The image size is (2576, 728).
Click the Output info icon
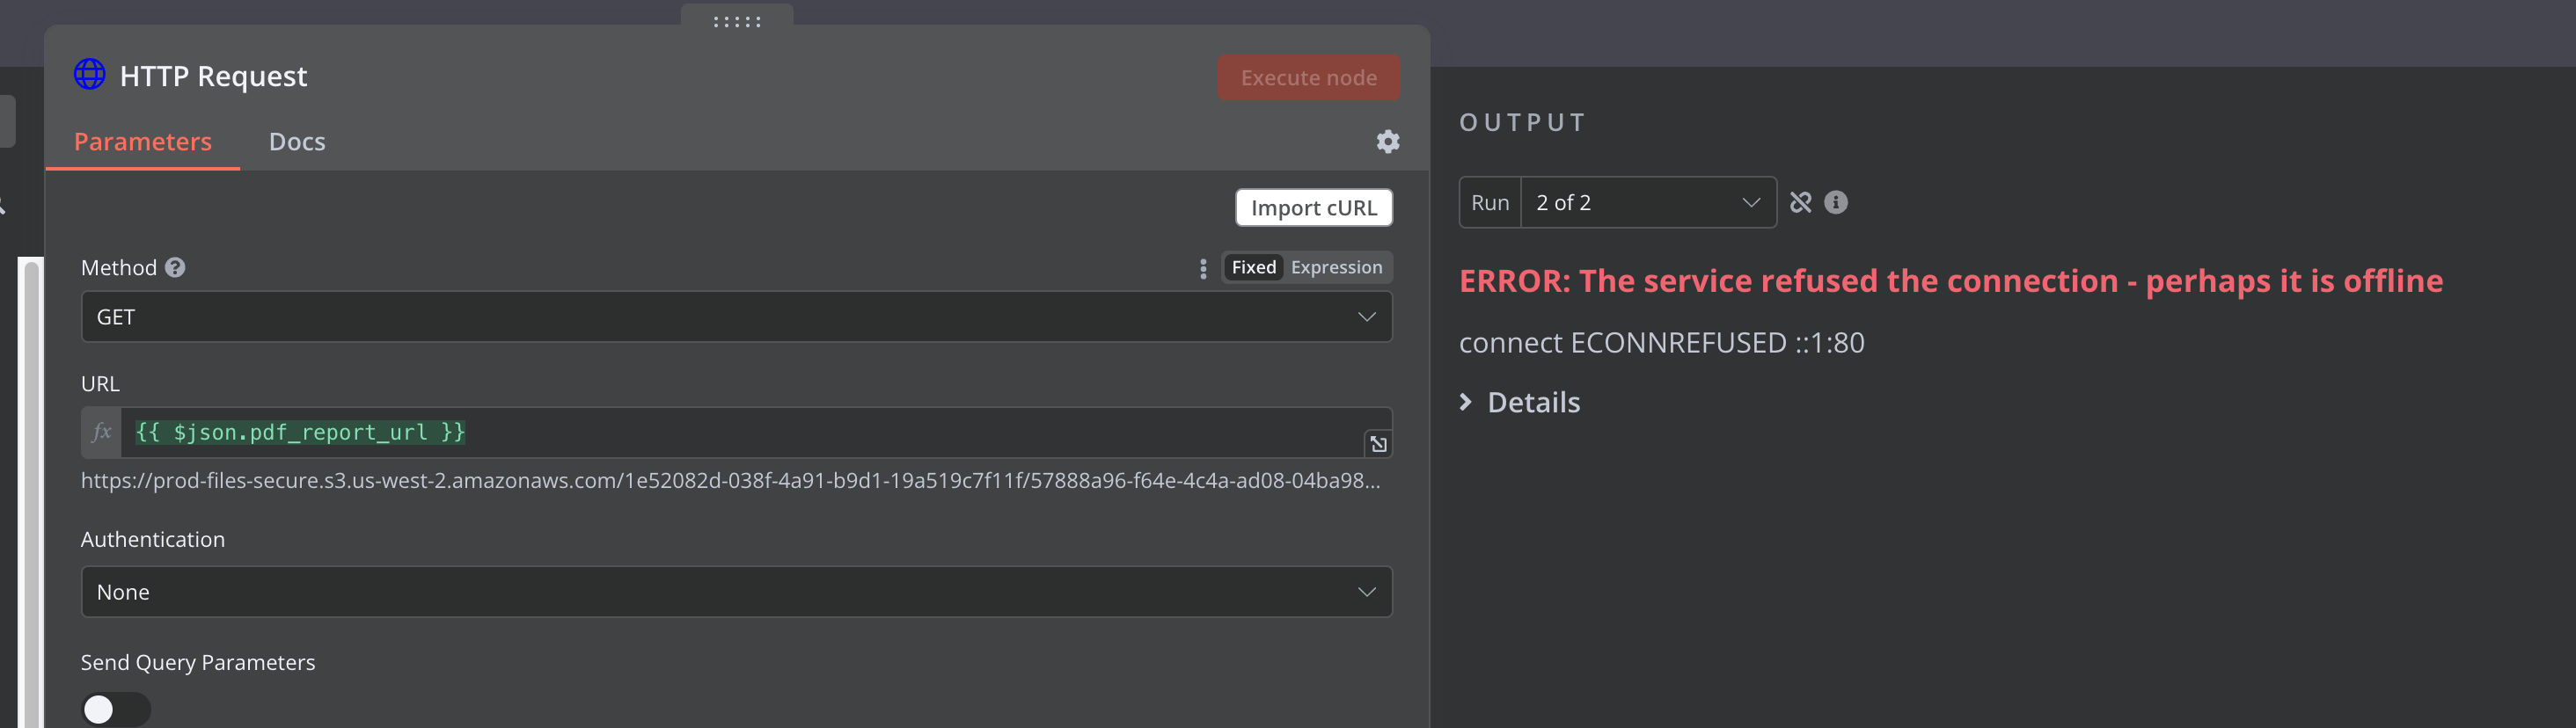pos(1835,203)
